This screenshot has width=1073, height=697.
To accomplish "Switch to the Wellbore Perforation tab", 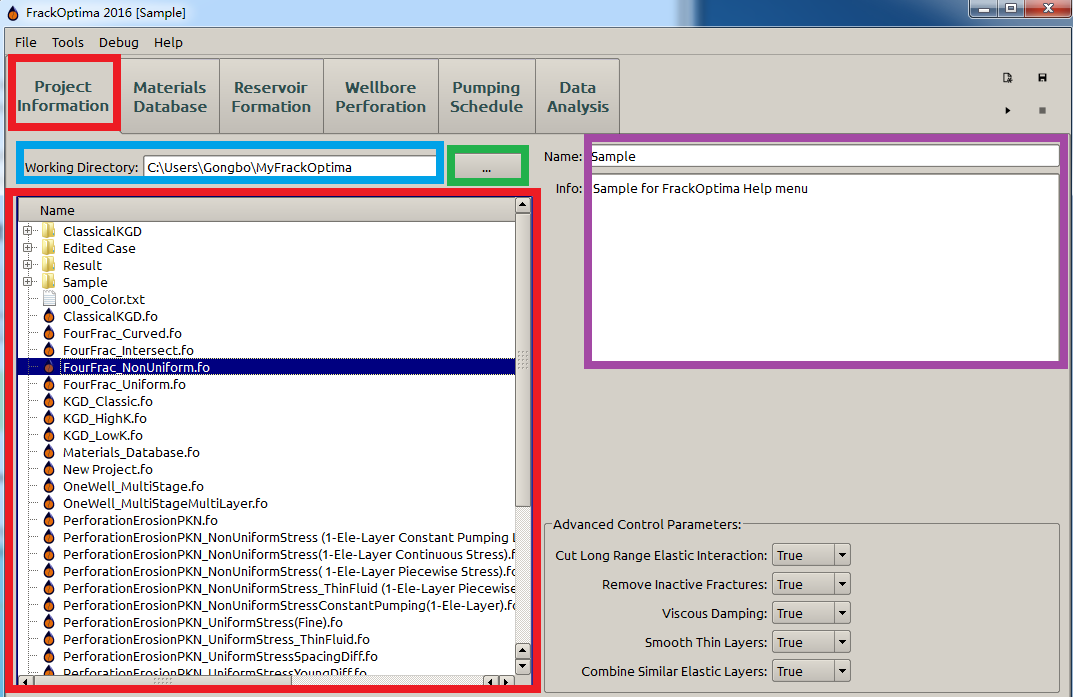I will [380, 96].
